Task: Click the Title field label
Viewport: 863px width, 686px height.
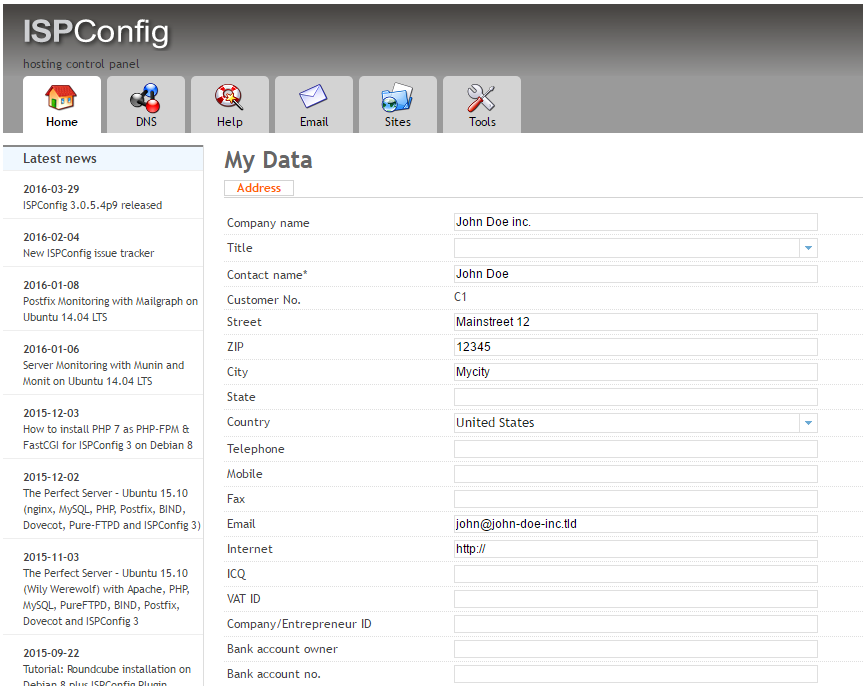Action: 239,248
